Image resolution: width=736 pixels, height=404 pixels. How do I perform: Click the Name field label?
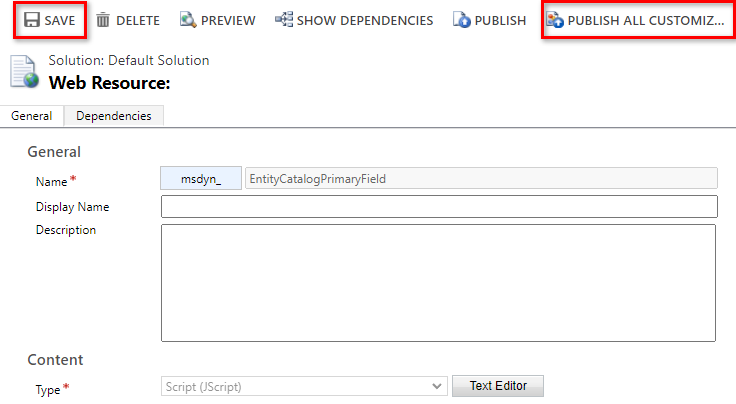[51, 182]
